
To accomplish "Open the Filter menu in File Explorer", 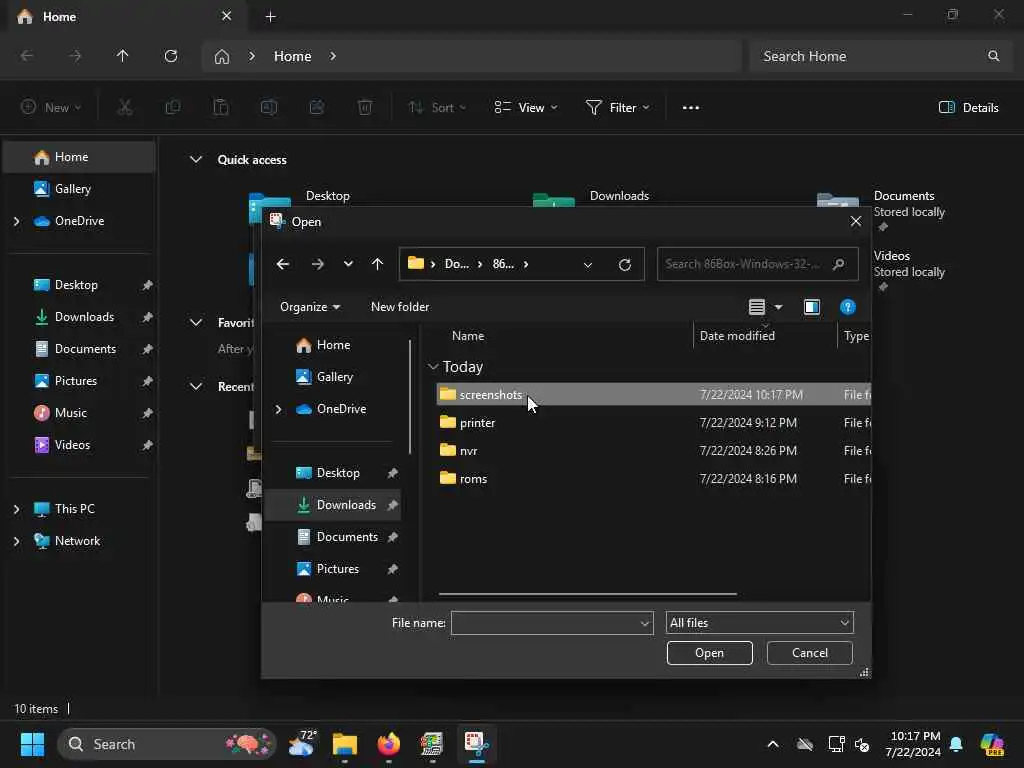I will click(617, 108).
